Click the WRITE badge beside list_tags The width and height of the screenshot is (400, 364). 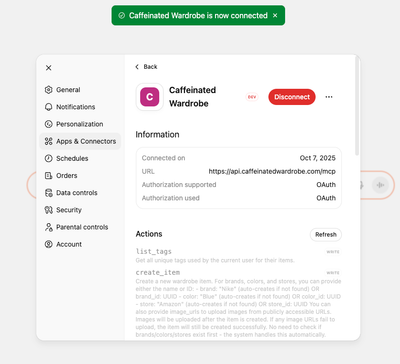click(x=333, y=252)
